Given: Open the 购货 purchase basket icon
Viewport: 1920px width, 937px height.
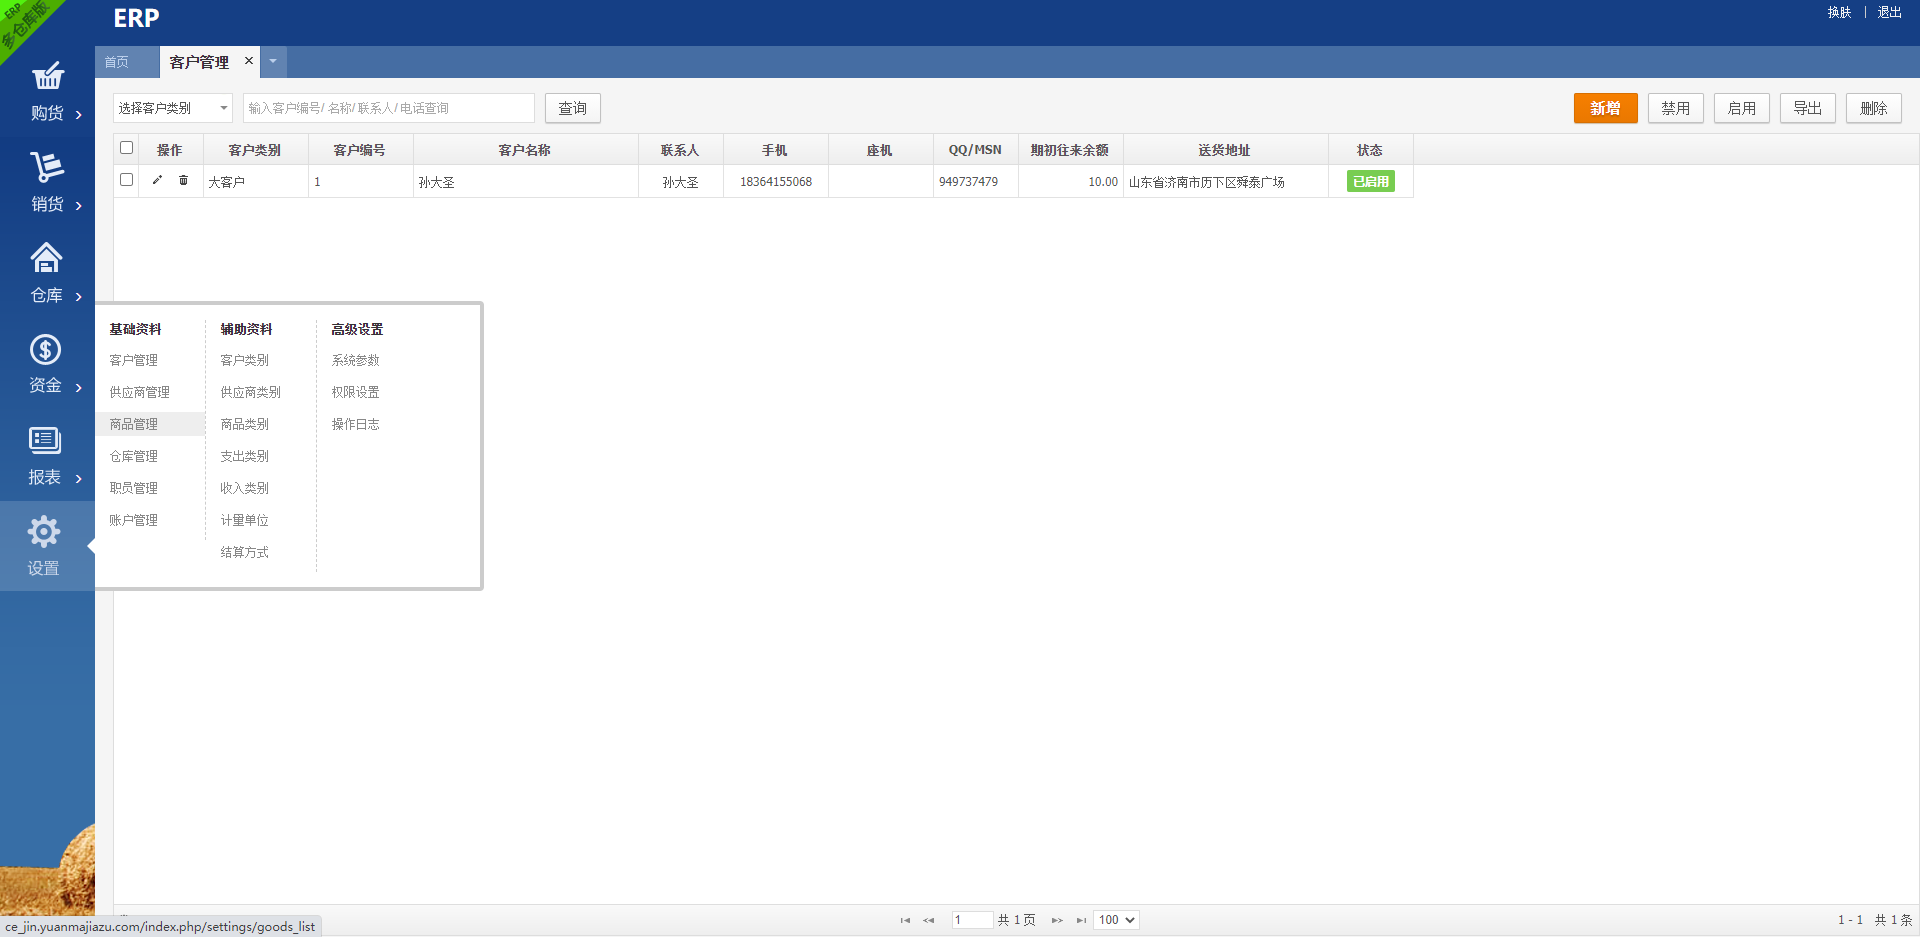Looking at the screenshot, I should tap(47, 76).
